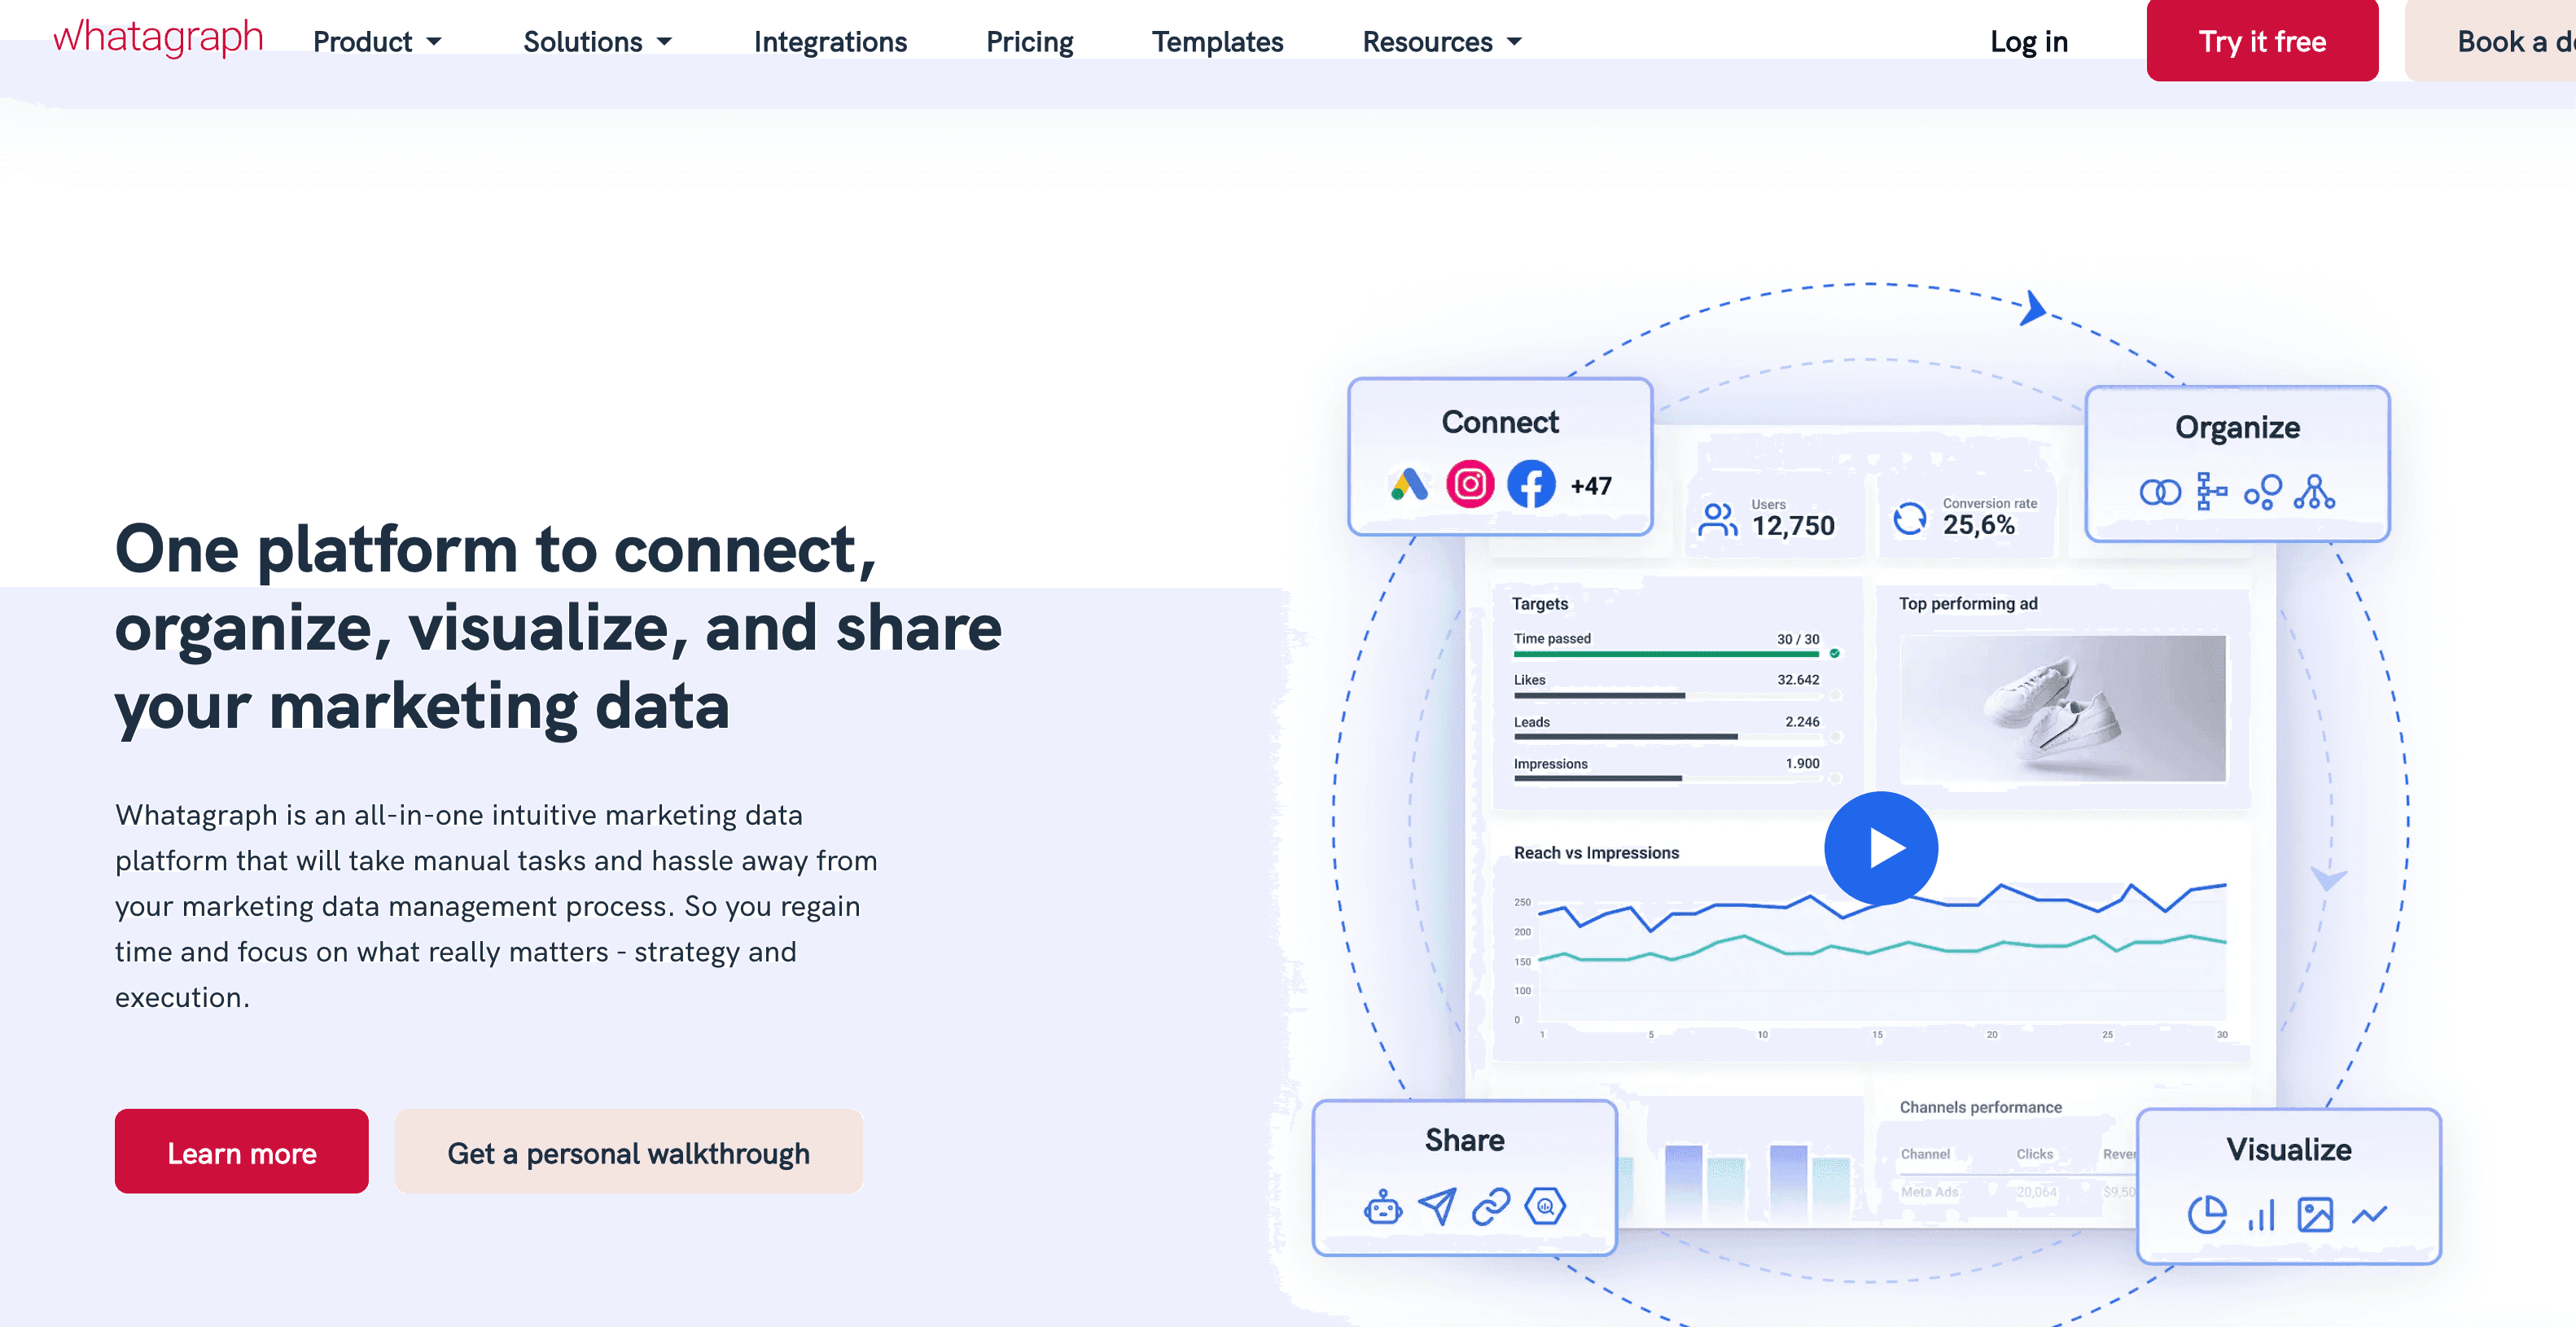The height and width of the screenshot is (1327, 2576).
Task: Select the pie chart icon in Visualize card
Action: (x=2206, y=1215)
